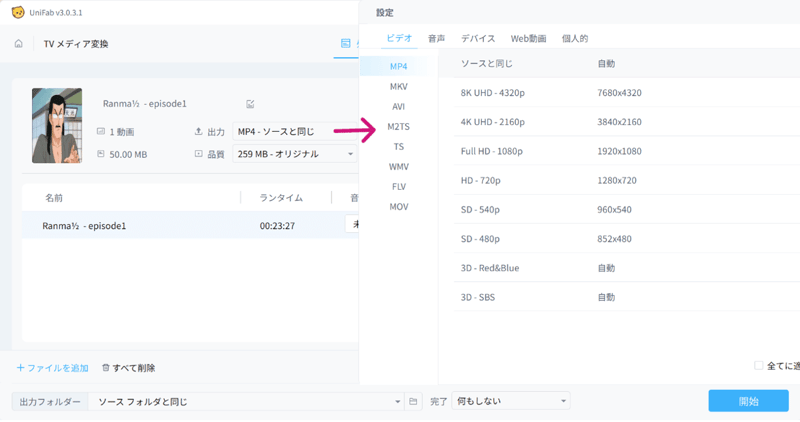Click すべて削除 button text

[134, 368]
